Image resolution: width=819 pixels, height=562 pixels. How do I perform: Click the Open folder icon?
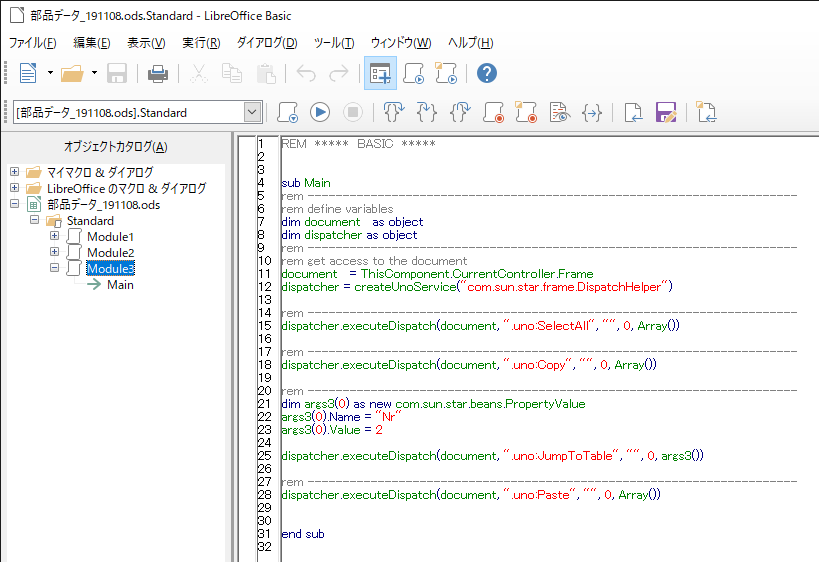tap(72, 73)
